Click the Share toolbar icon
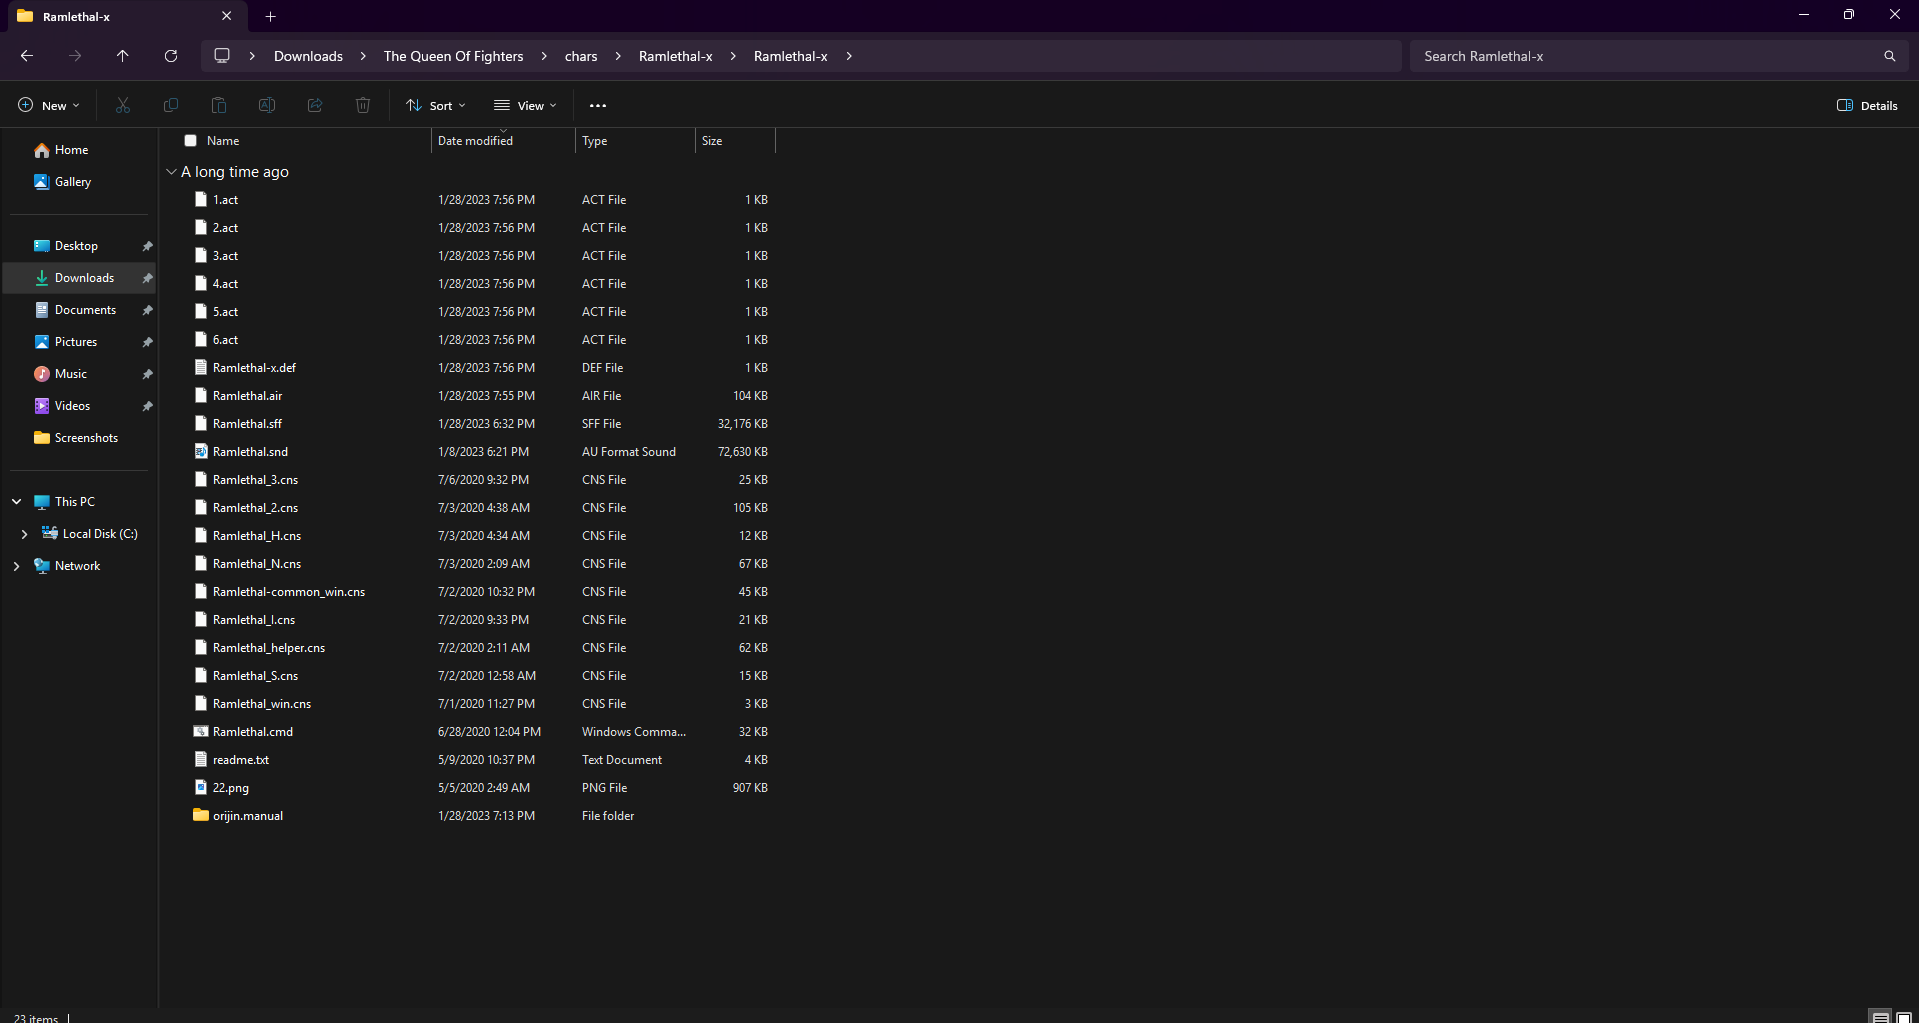The image size is (1919, 1023). pyautogui.click(x=315, y=105)
